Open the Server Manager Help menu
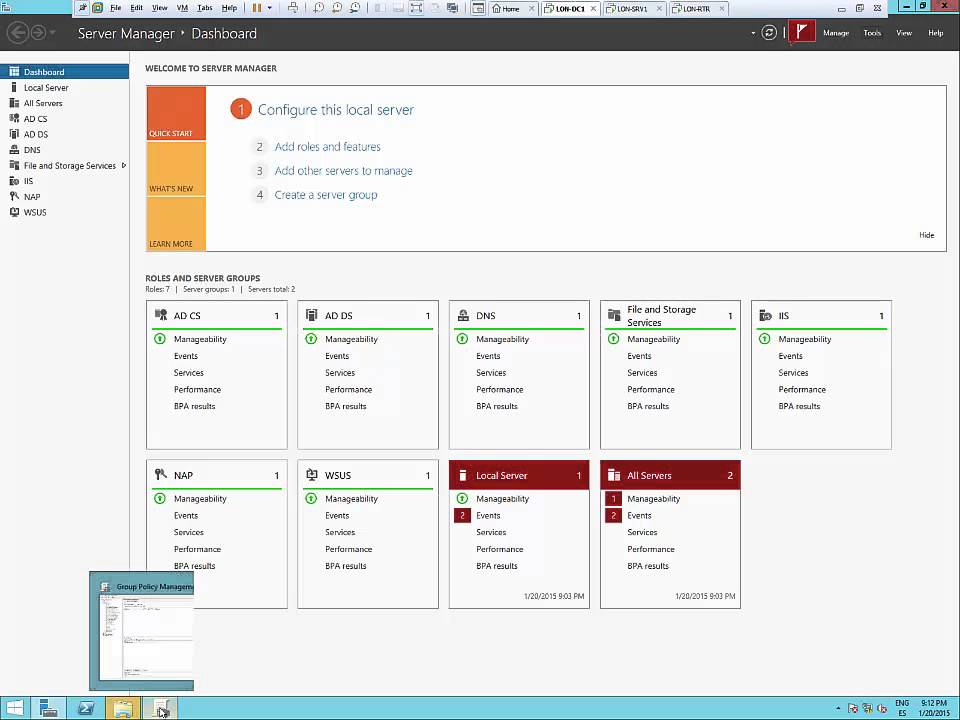960x720 pixels. tap(936, 33)
